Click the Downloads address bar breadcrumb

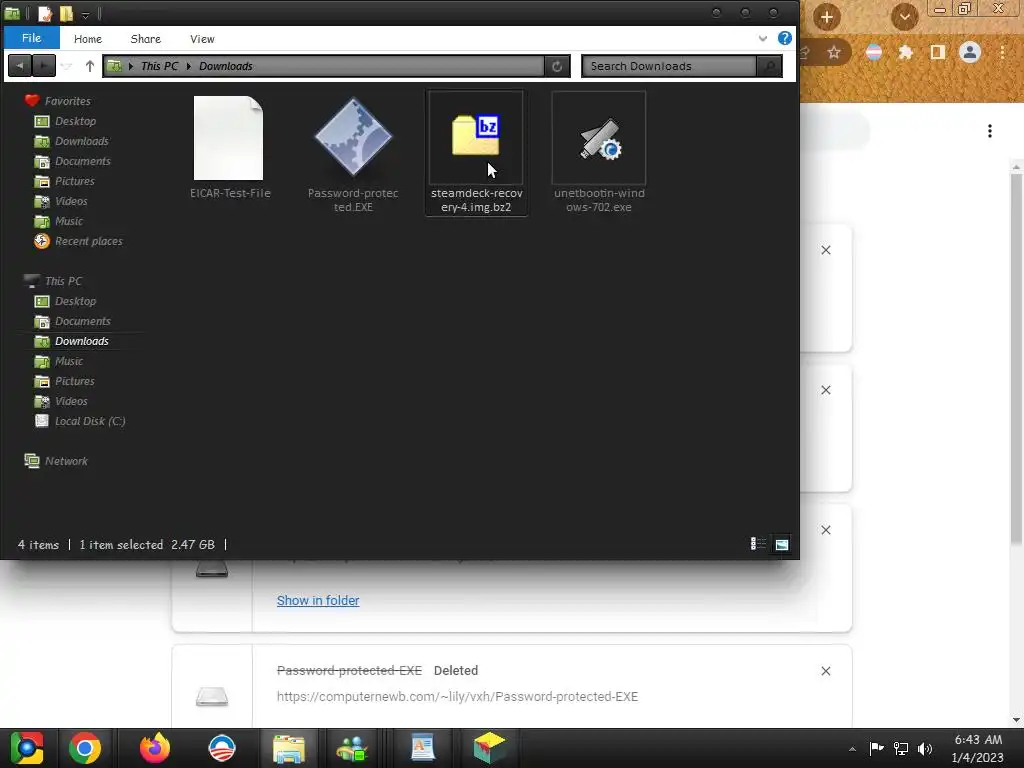225,66
